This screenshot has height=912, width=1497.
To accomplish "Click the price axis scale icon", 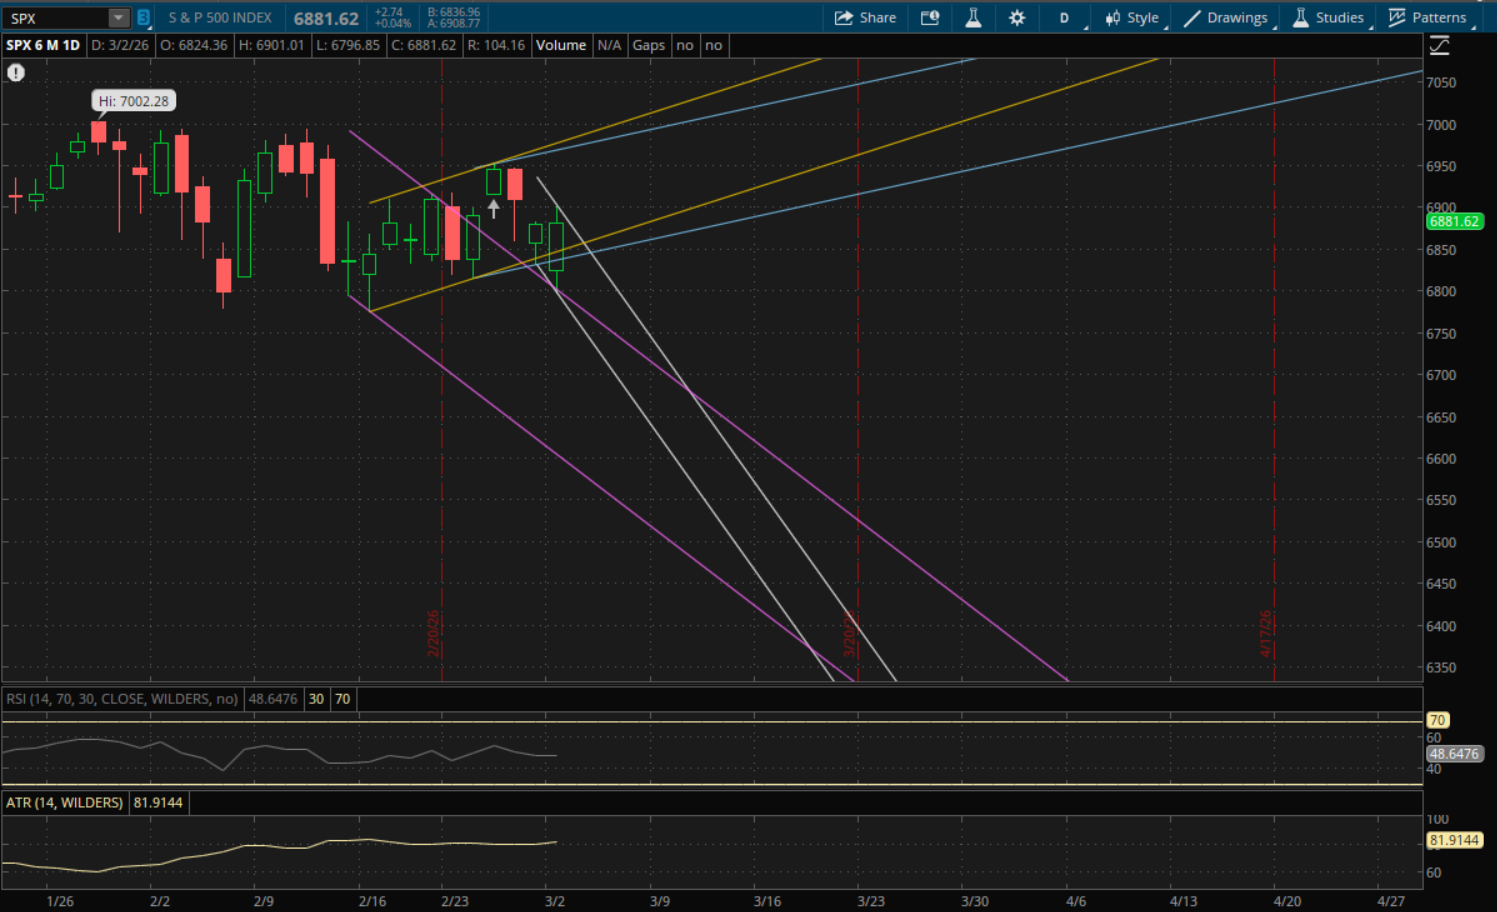I will tap(1439, 45).
